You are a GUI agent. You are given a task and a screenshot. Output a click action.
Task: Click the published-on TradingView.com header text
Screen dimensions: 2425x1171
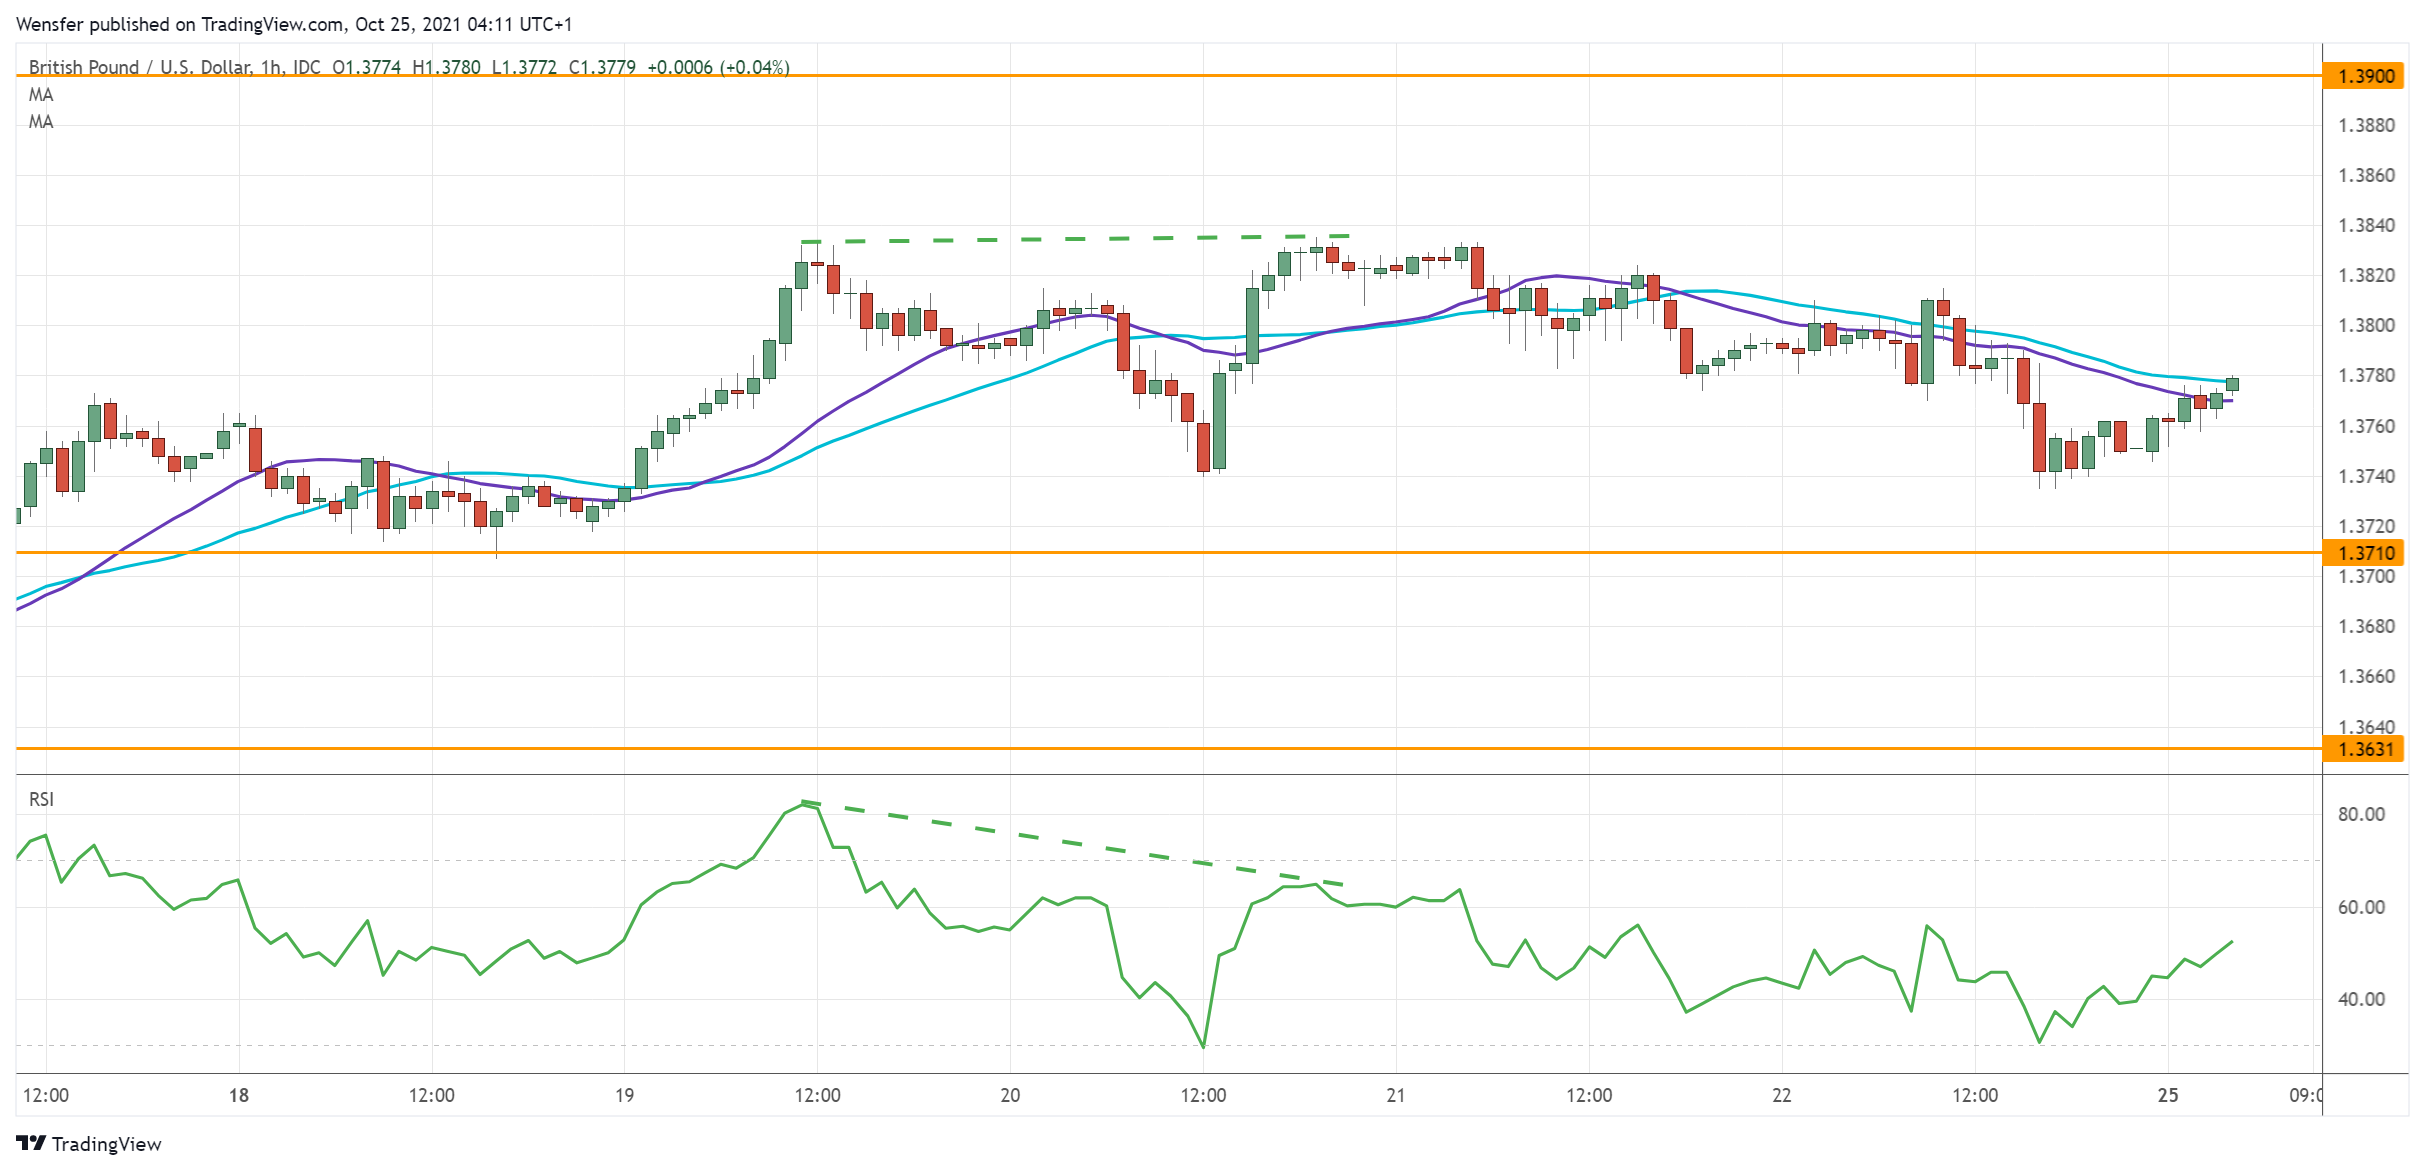click(x=294, y=24)
